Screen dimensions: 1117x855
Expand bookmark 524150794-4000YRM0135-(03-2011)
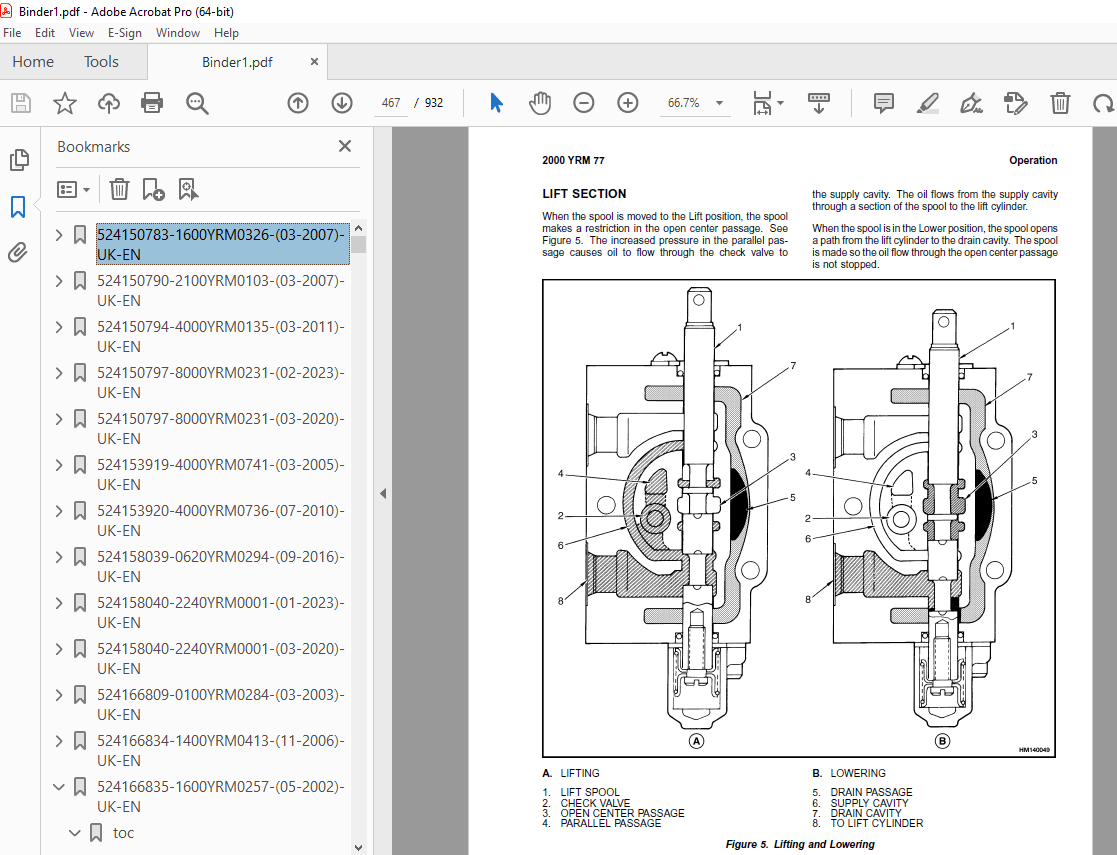click(59, 326)
